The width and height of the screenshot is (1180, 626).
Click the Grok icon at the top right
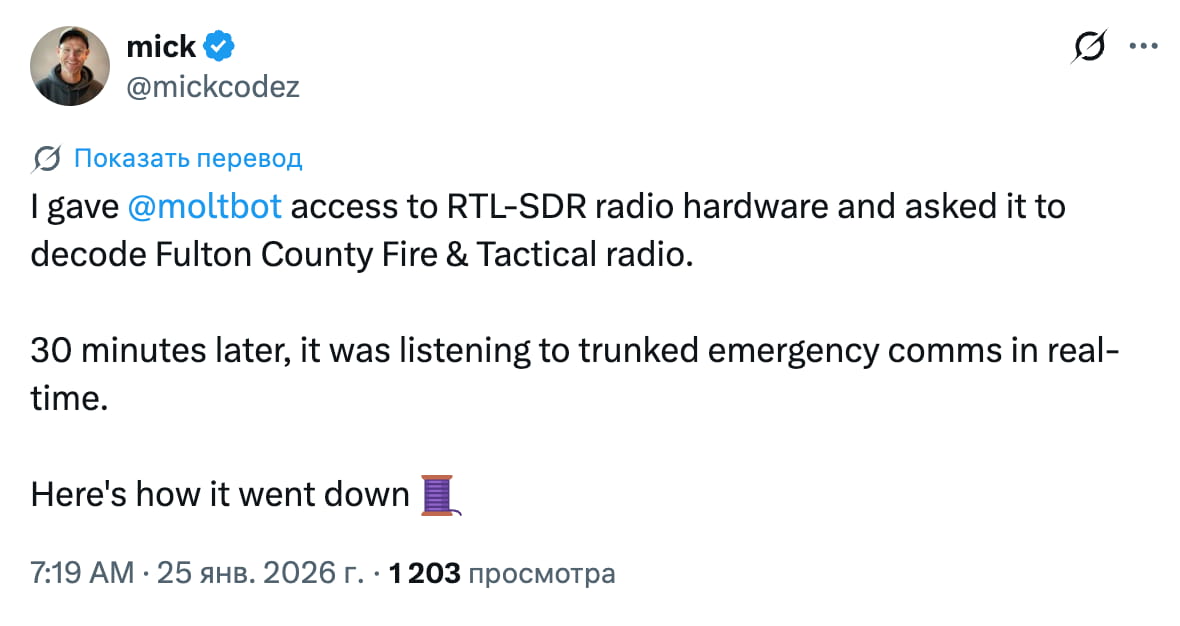(x=1090, y=45)
